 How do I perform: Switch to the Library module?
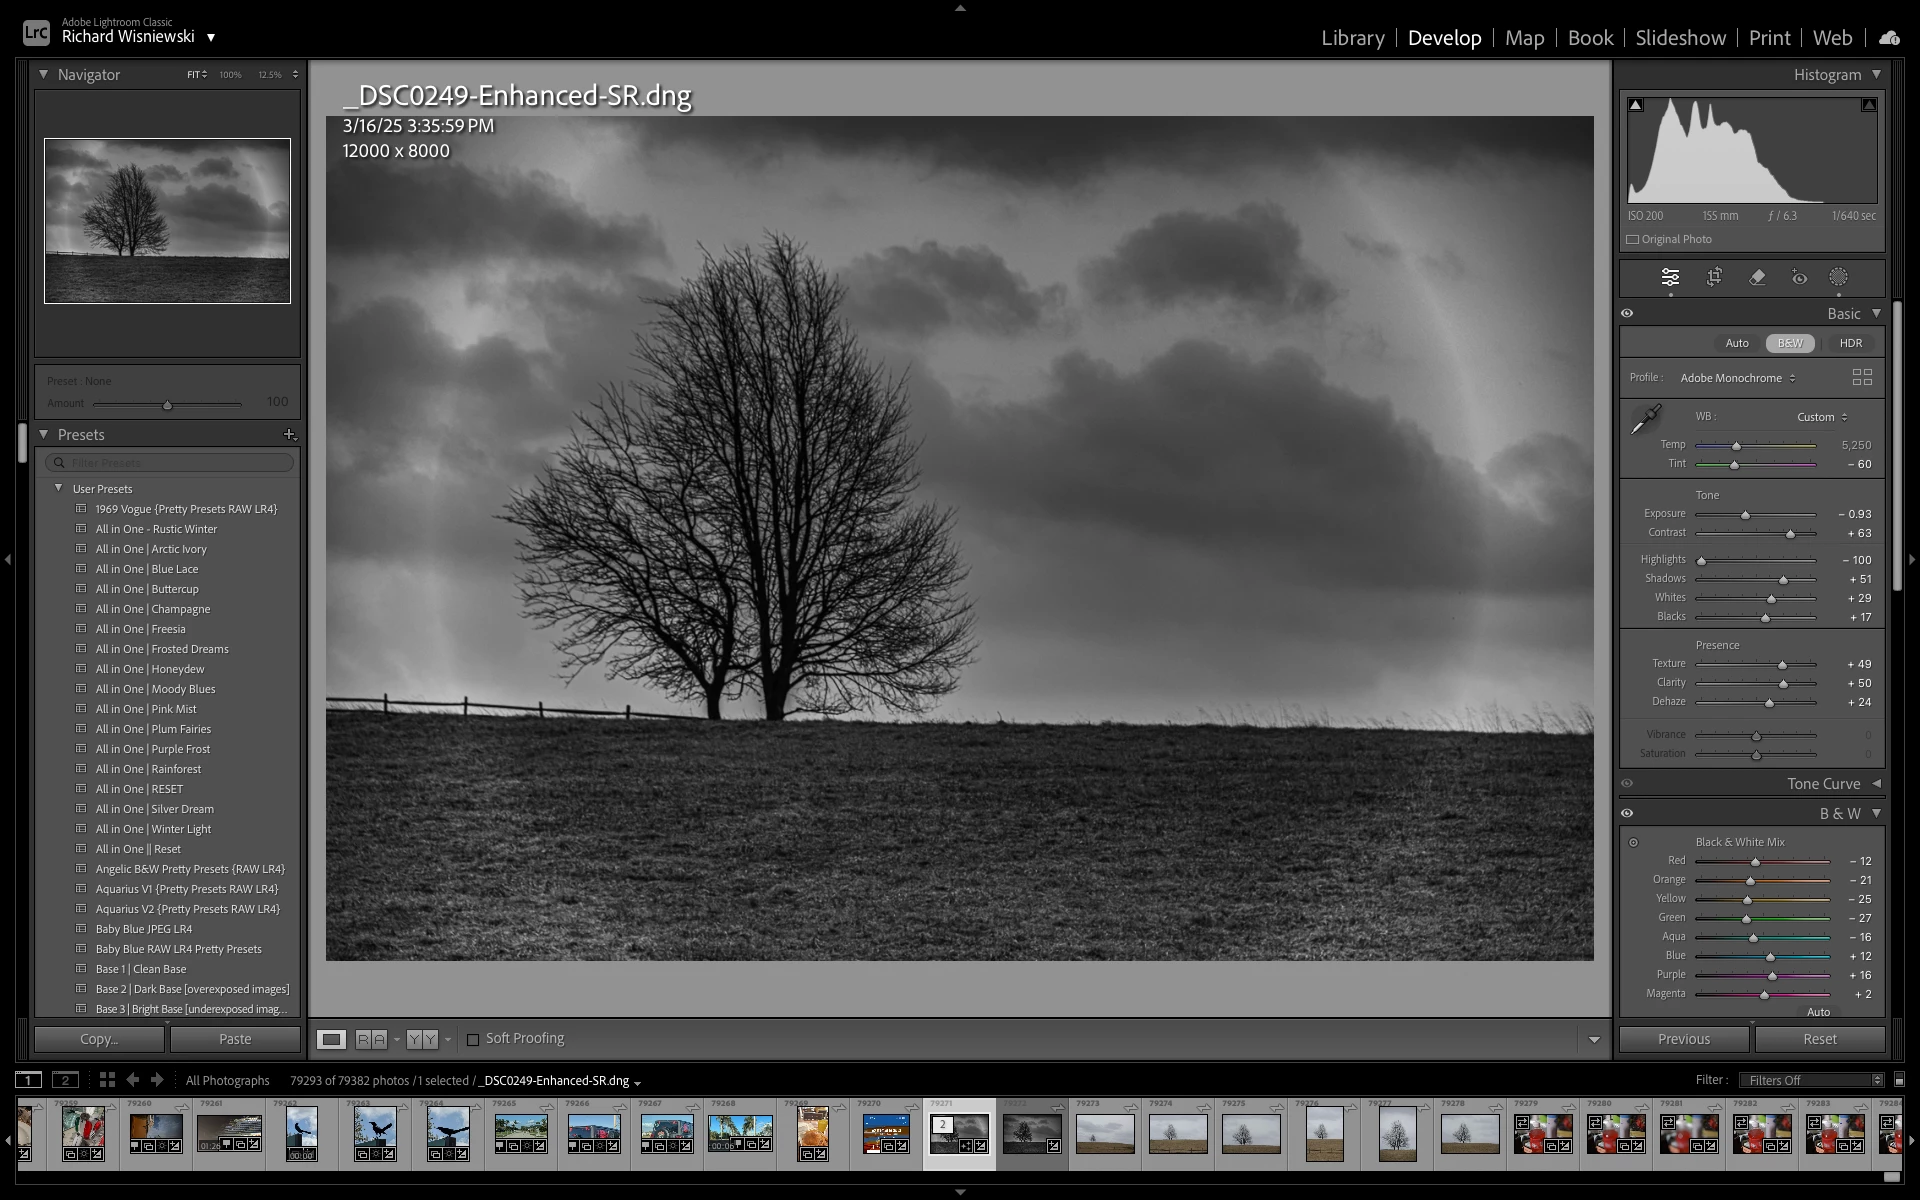1352,38
